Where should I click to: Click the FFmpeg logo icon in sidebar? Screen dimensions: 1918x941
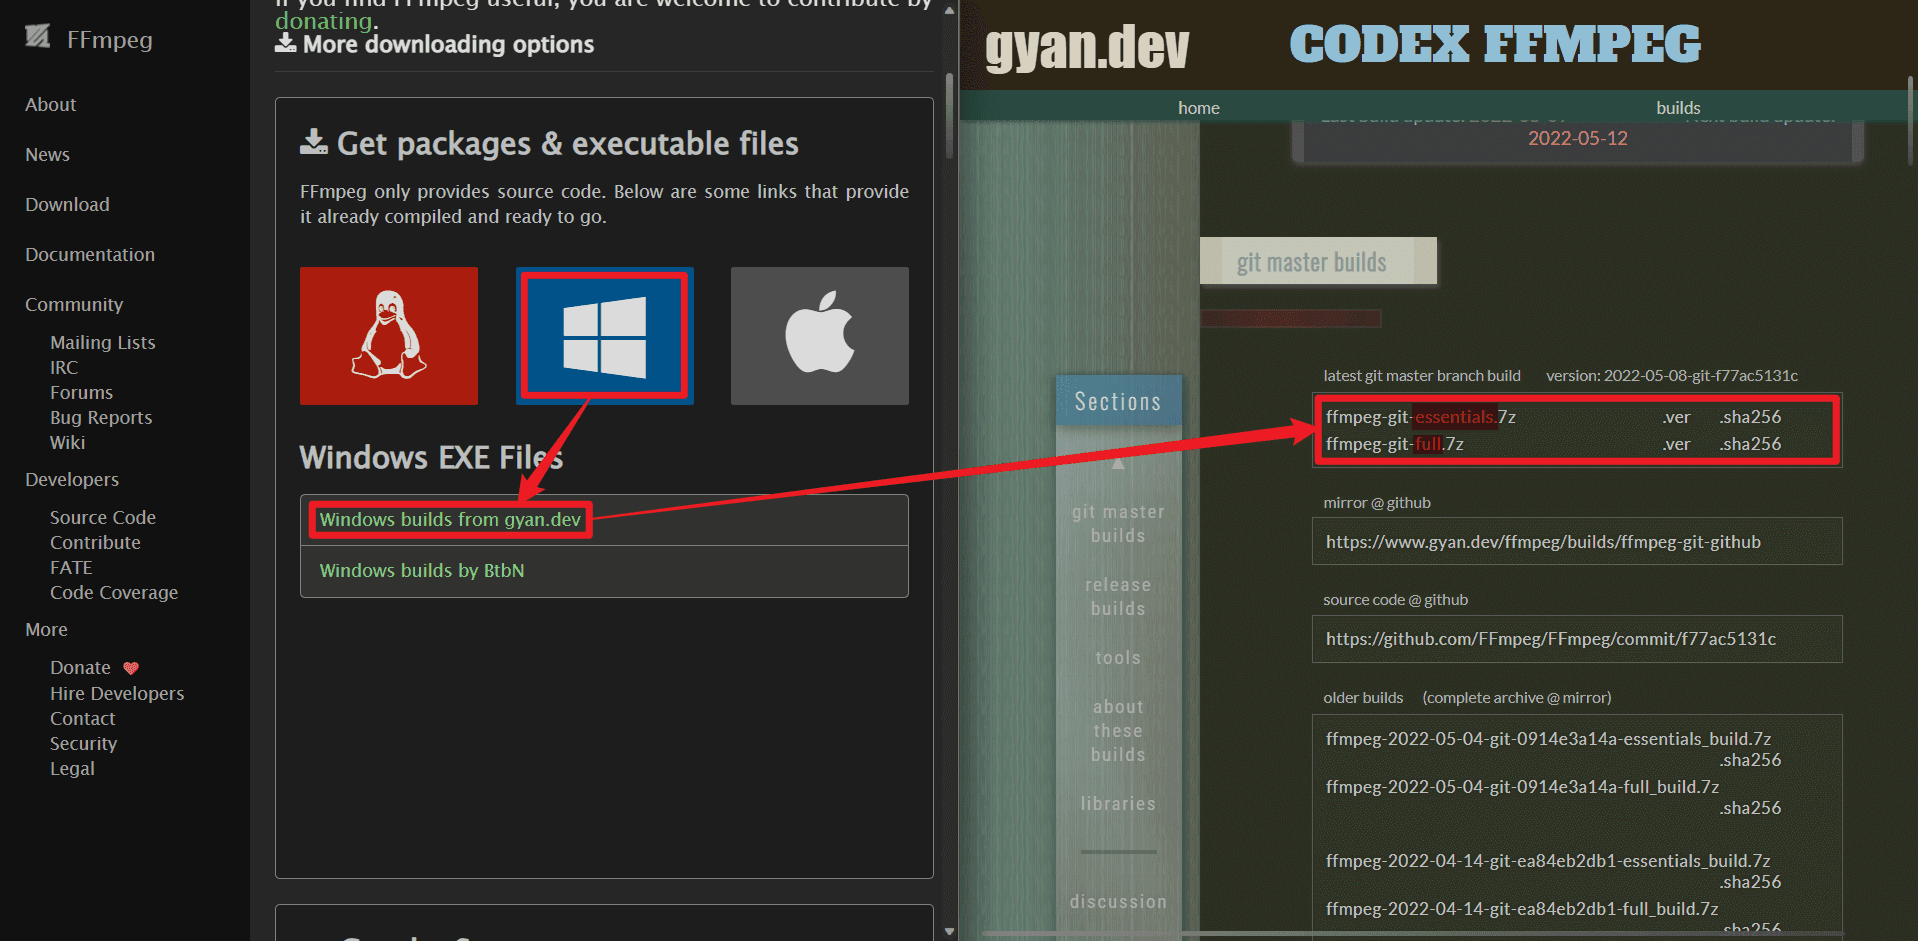point(38,37)
